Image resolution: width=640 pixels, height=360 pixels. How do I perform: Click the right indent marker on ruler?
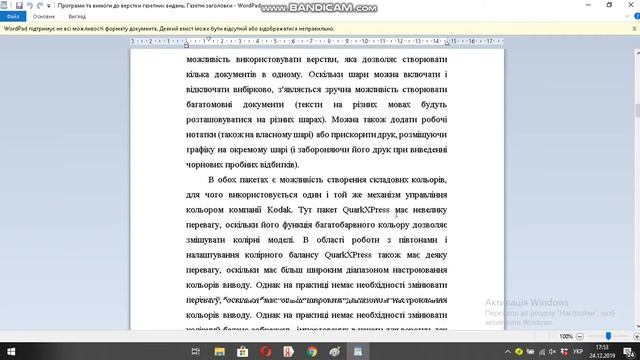(x=447, y=43)
